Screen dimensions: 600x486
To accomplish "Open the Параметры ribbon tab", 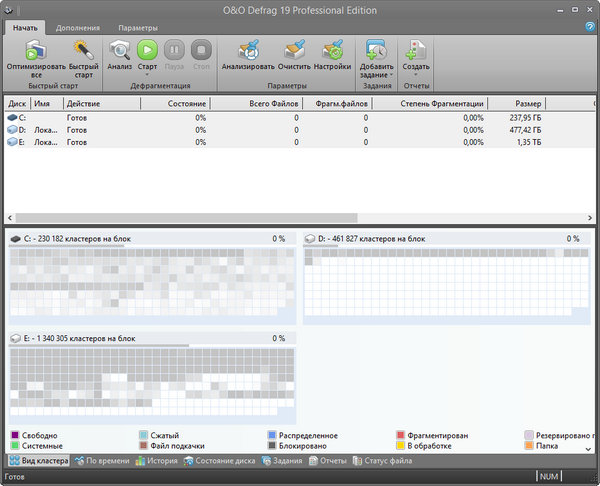I will (137, 28).
